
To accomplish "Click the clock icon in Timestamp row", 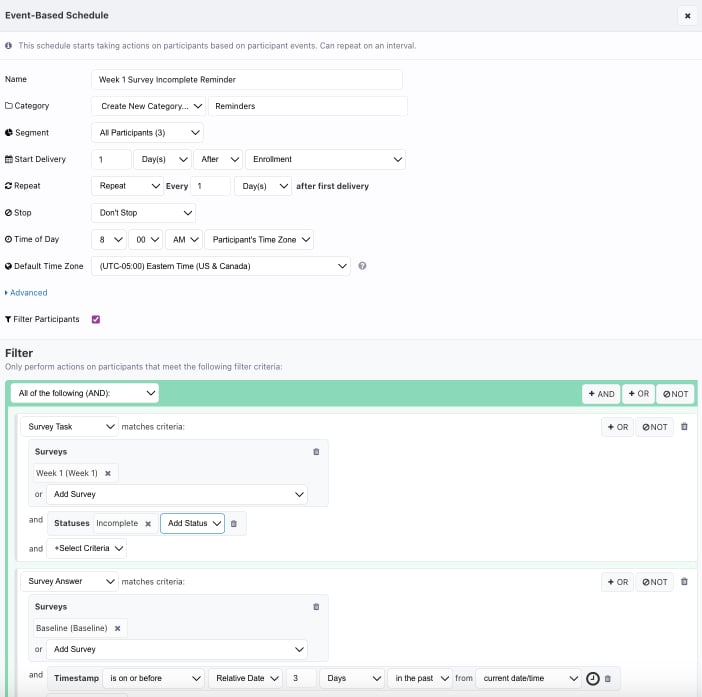I will 592,678.
